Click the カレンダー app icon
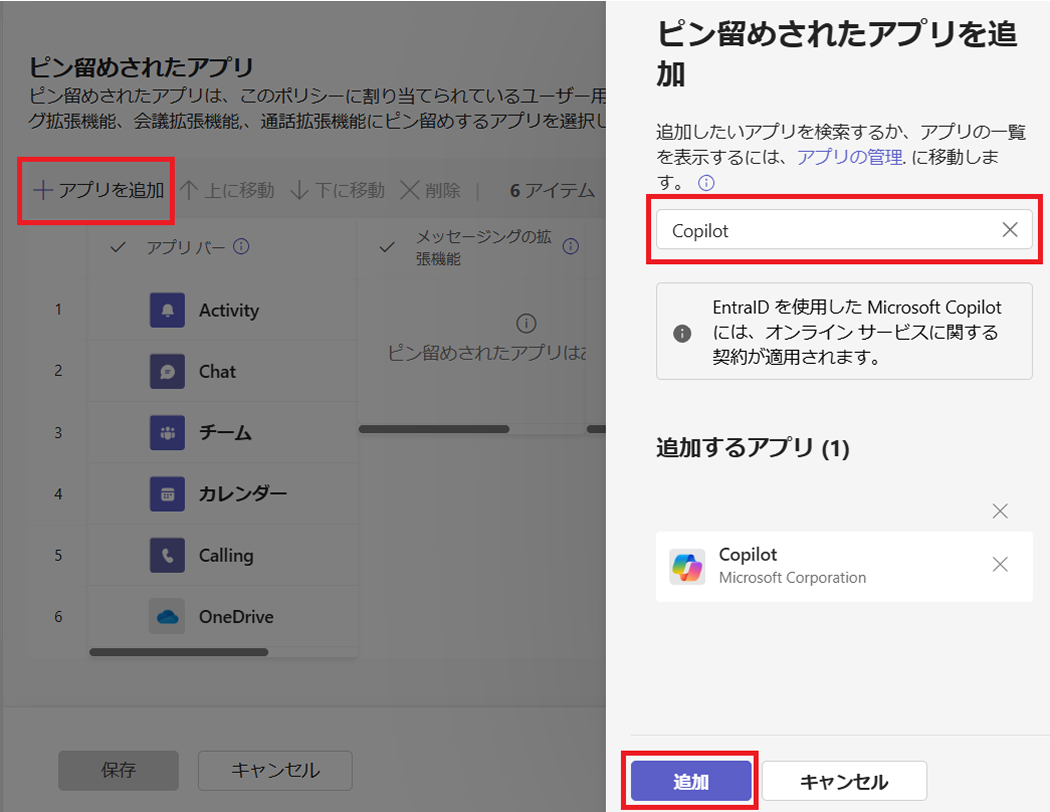The height and width of the screenshot is (812, 1050). (x=167, y=494)
